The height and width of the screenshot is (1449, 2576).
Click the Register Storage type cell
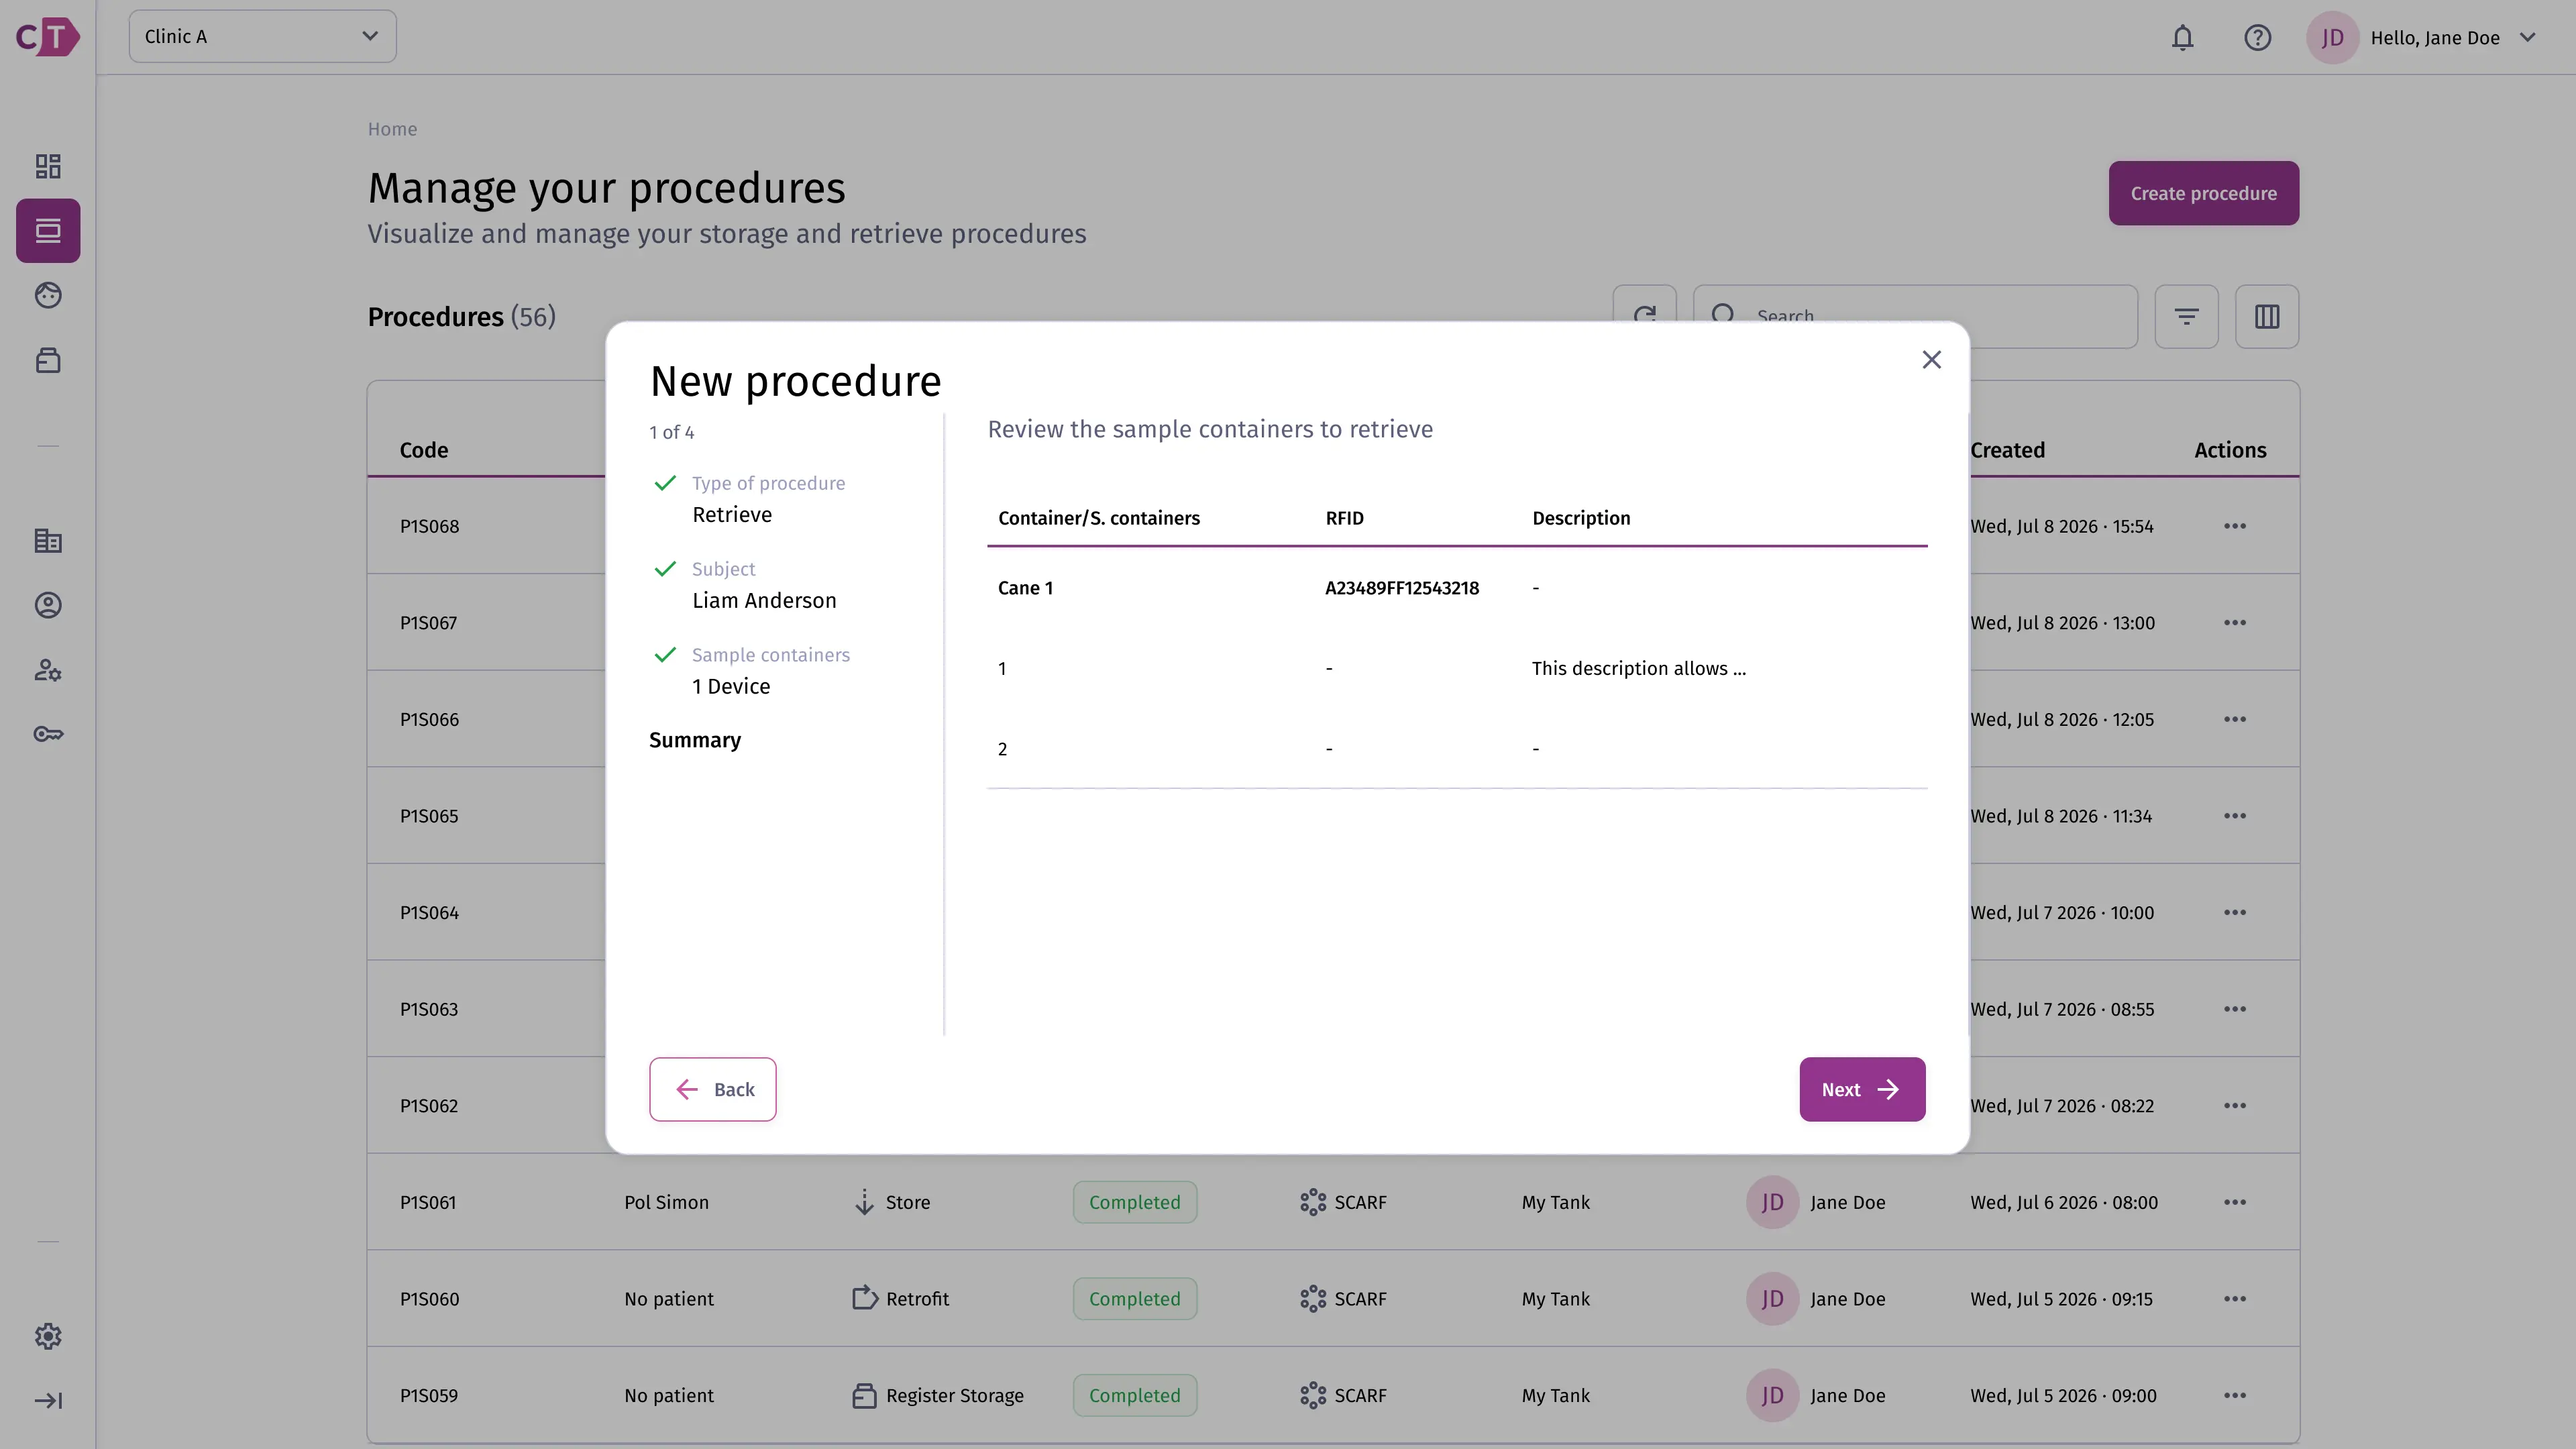click(x=937, y=1395)
